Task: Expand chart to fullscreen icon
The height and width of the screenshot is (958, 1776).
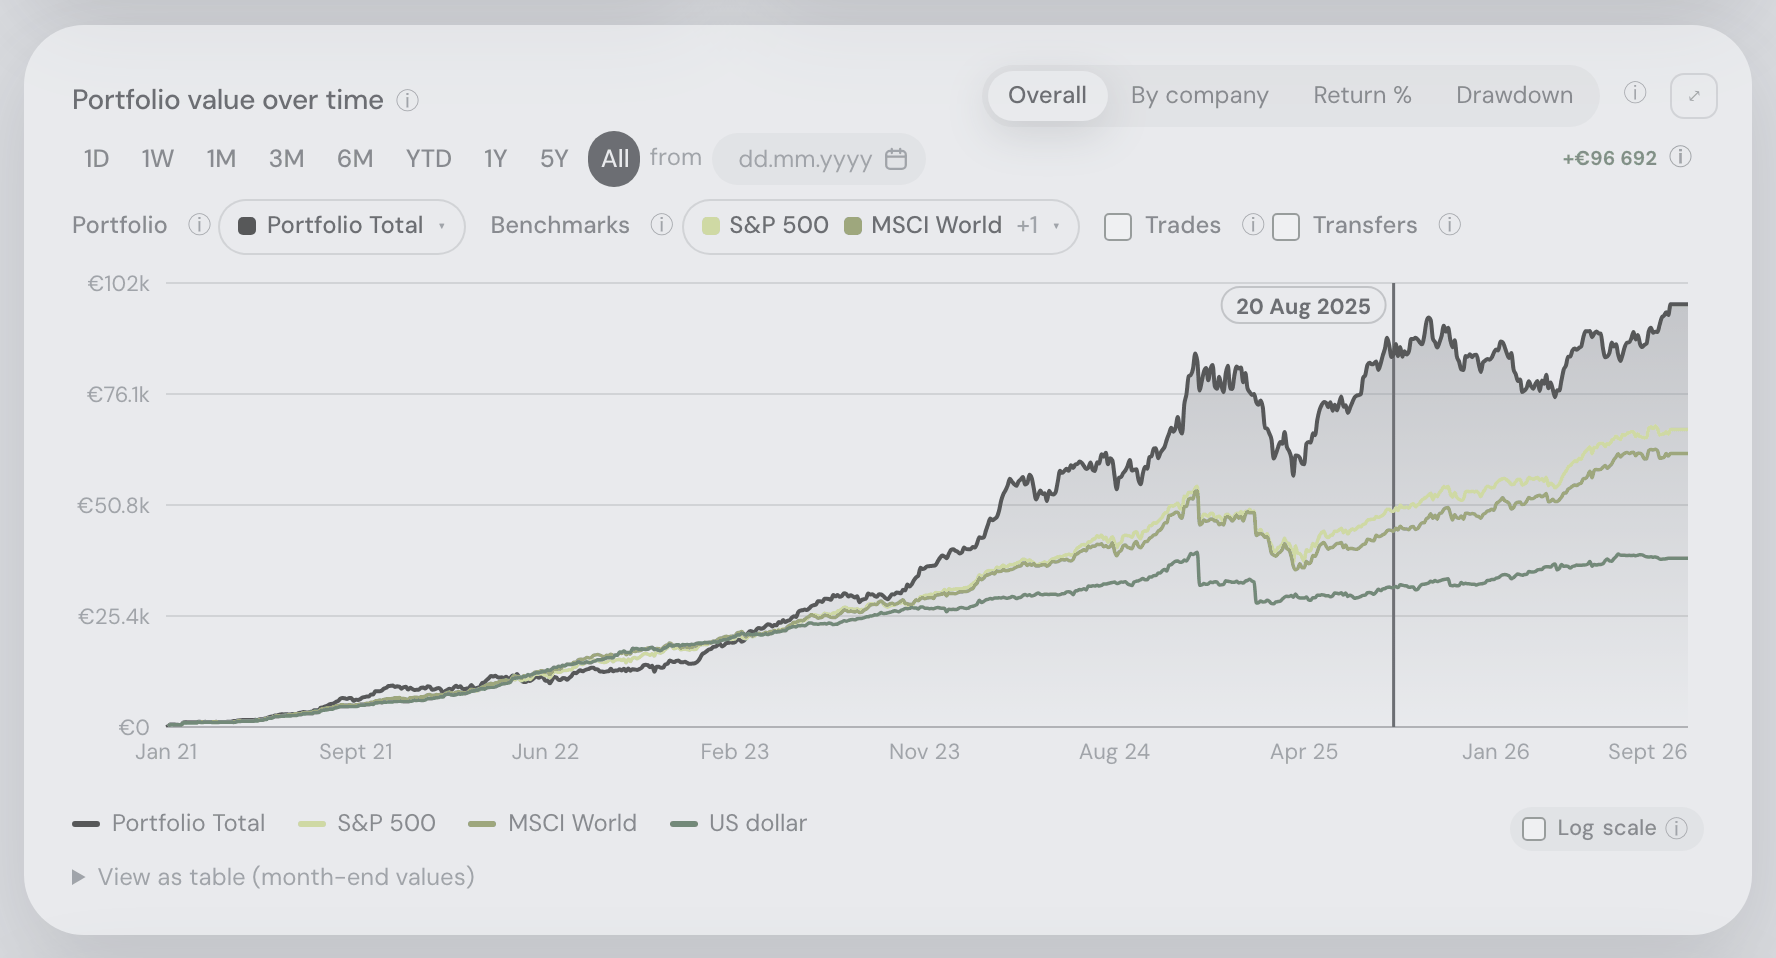Action: [1694, 96]
